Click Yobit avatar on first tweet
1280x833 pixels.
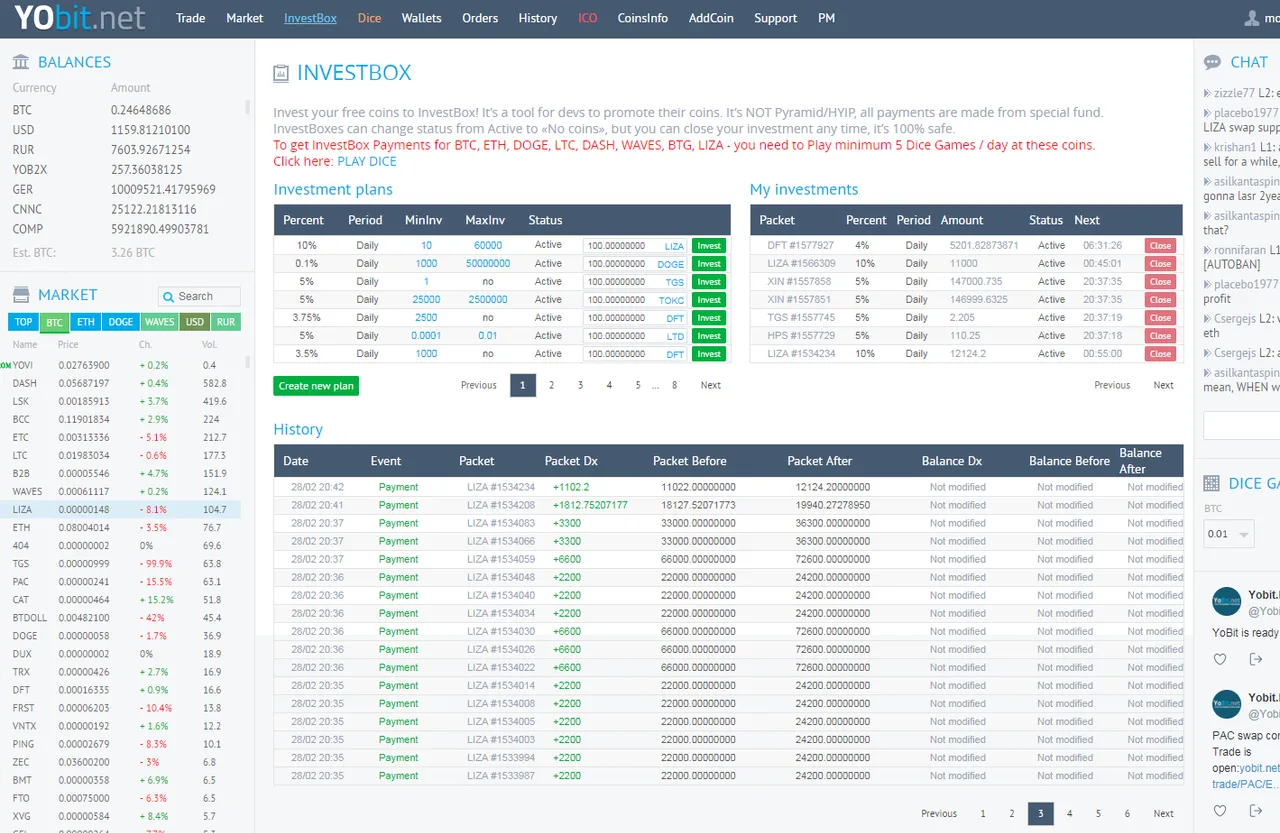(1226, 601)
